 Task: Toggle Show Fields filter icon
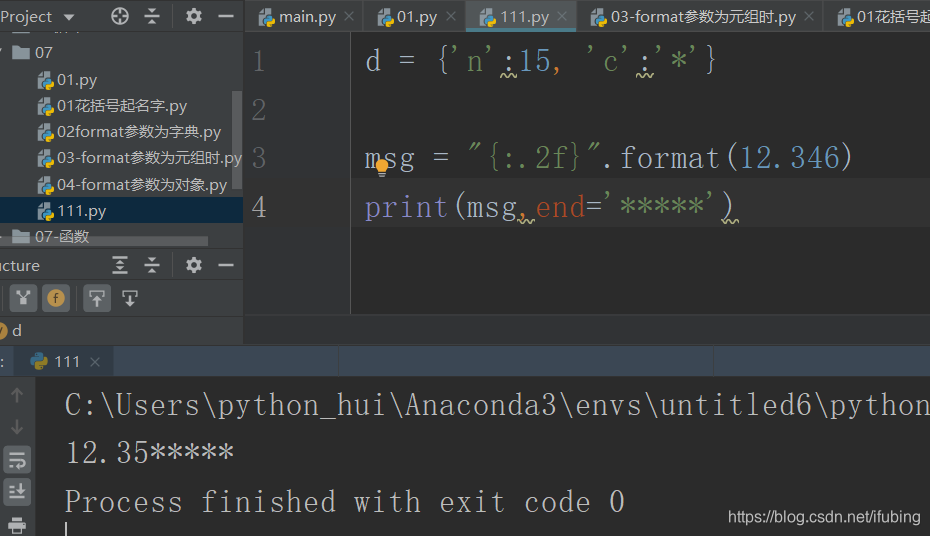pyautogui.click(x=56, y=298)
